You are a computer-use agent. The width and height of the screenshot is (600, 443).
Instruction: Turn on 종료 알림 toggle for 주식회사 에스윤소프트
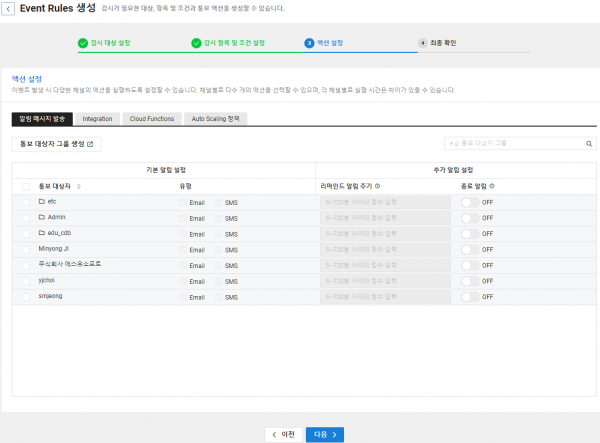tap(470, 265)
